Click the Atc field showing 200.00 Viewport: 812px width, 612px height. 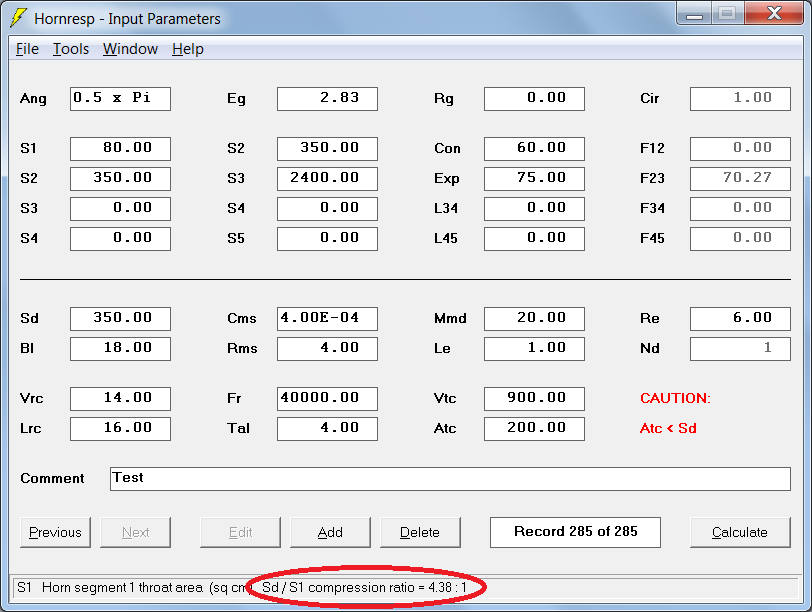coord(534,429)
